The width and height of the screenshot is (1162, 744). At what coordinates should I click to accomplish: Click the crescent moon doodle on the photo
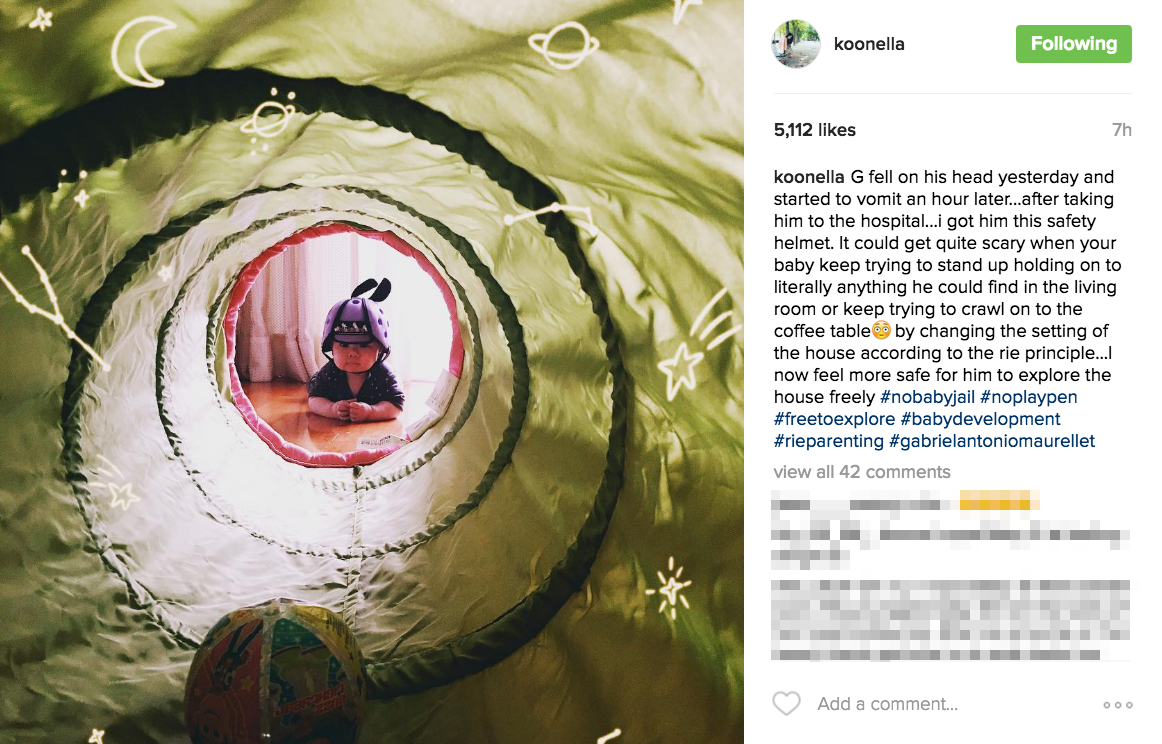141,52
